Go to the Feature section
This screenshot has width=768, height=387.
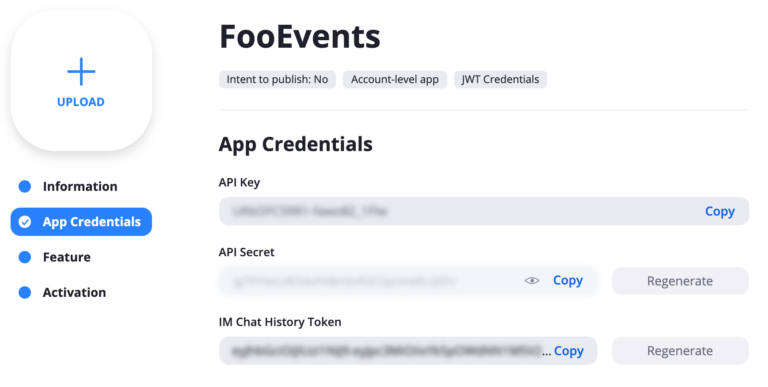[67, 257]
